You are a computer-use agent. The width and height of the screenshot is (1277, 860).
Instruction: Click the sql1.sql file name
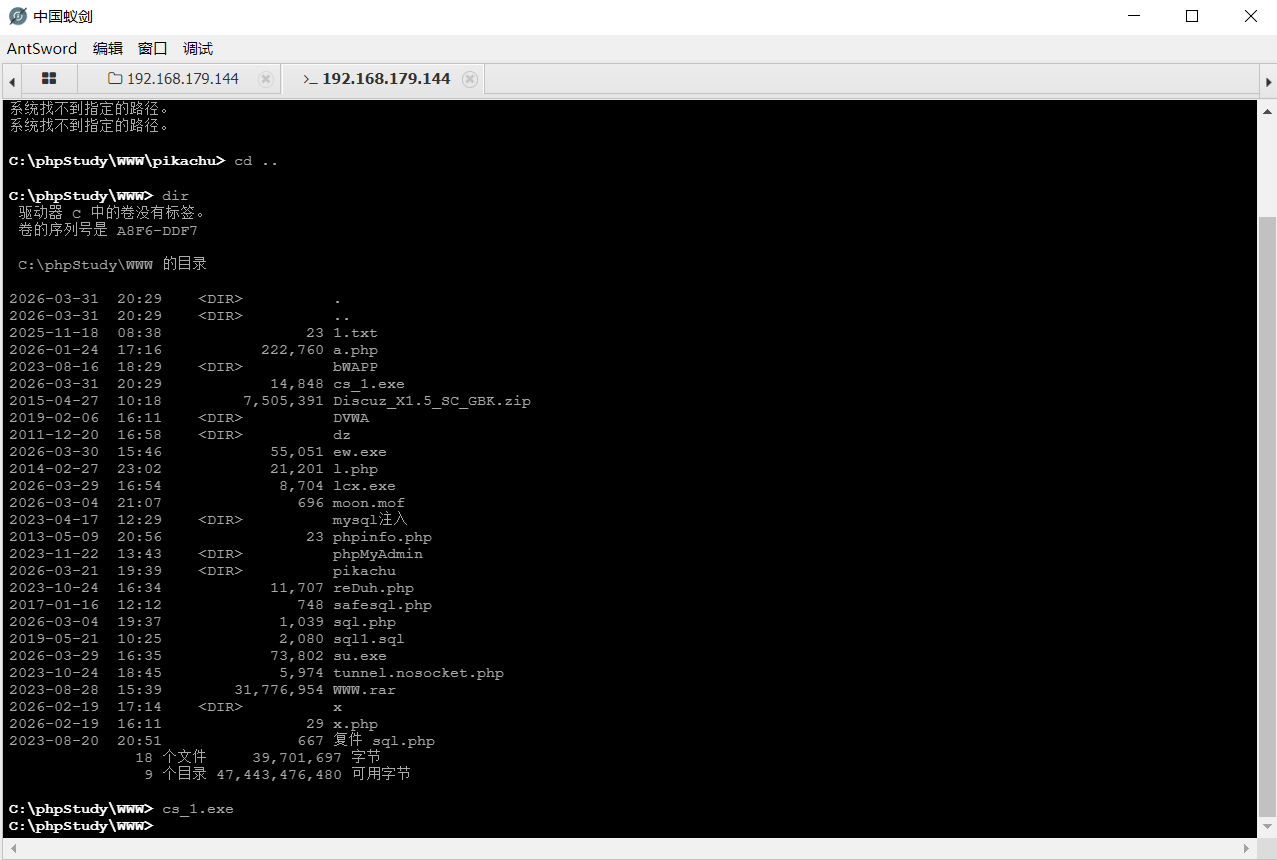click(x=369, y=639)
